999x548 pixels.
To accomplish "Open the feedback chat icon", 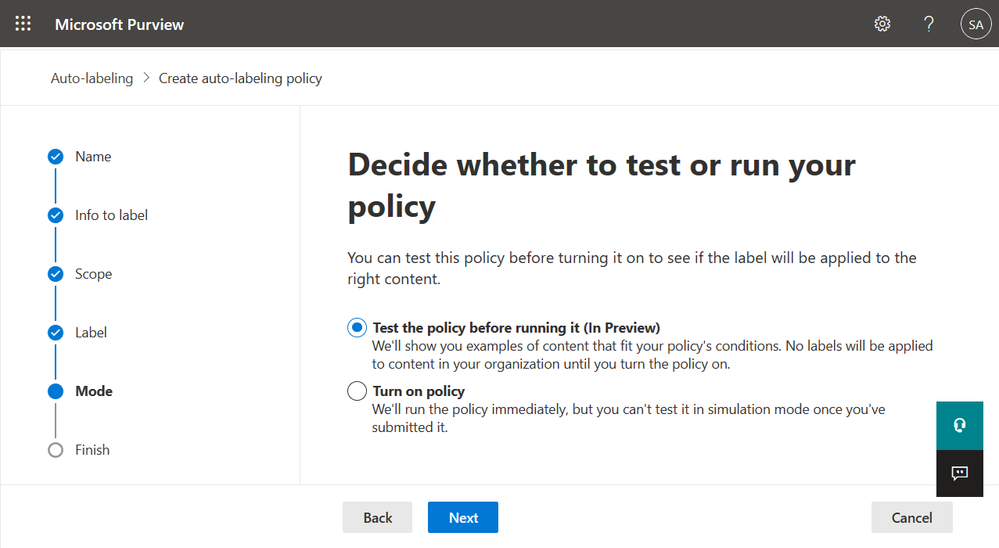I will [960, 473].
